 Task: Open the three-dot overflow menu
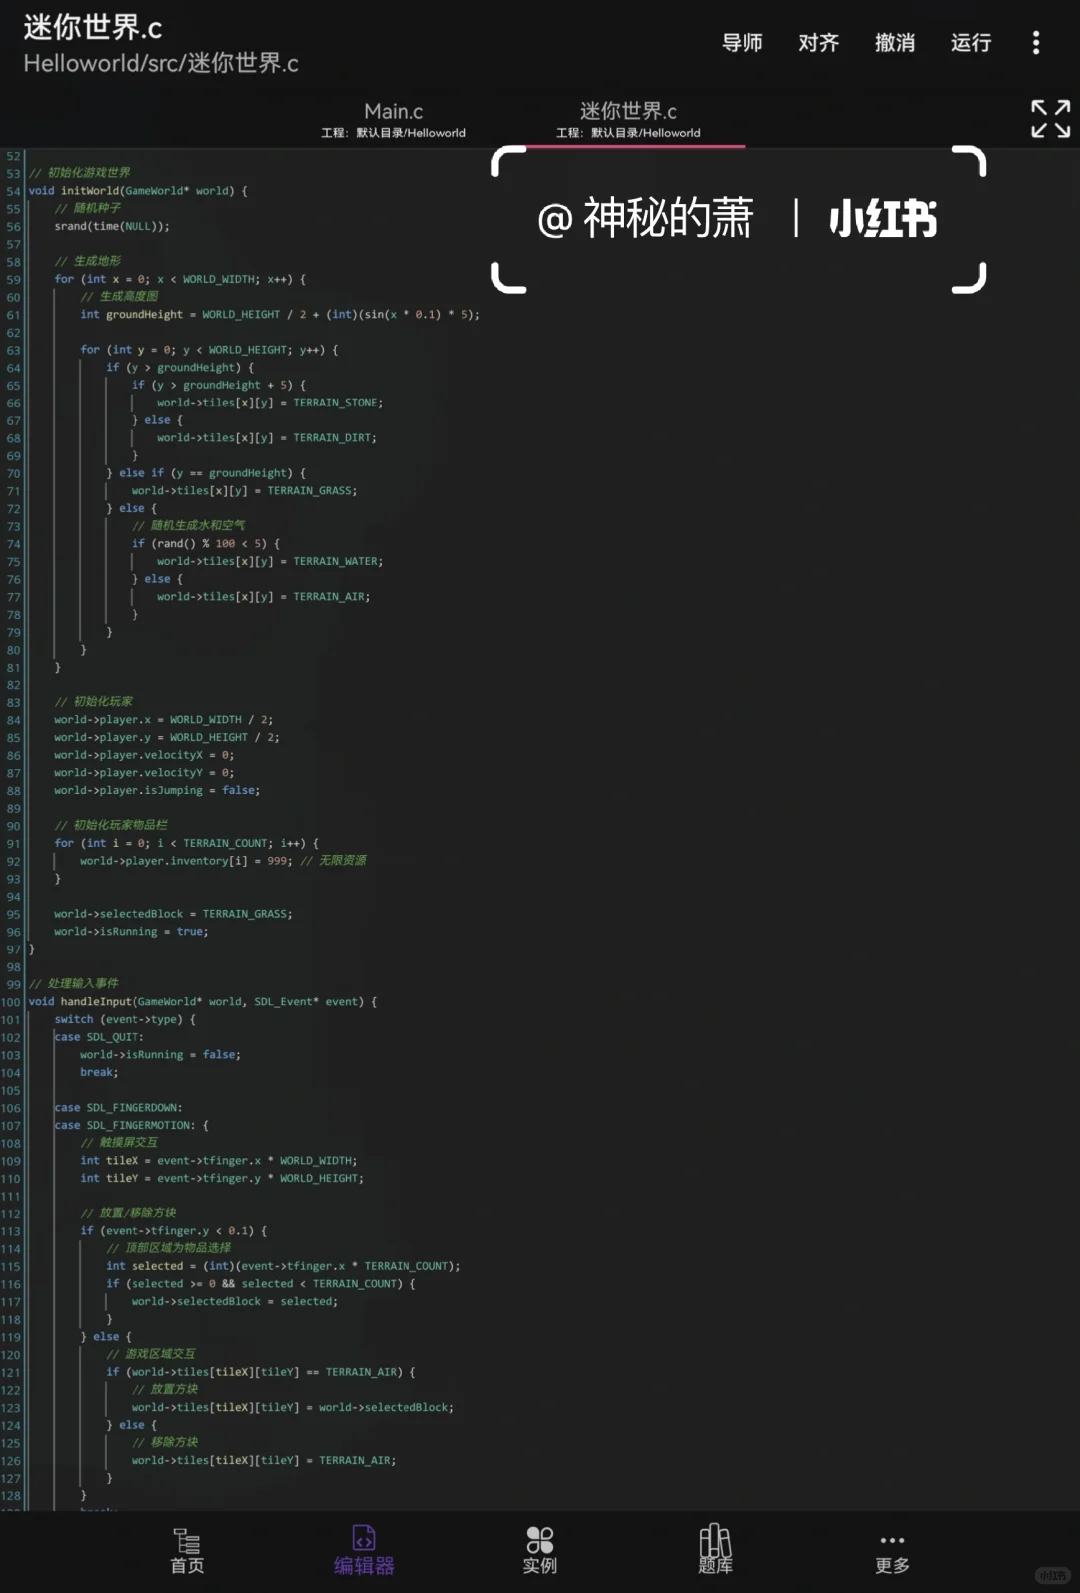coord(1035,42)
